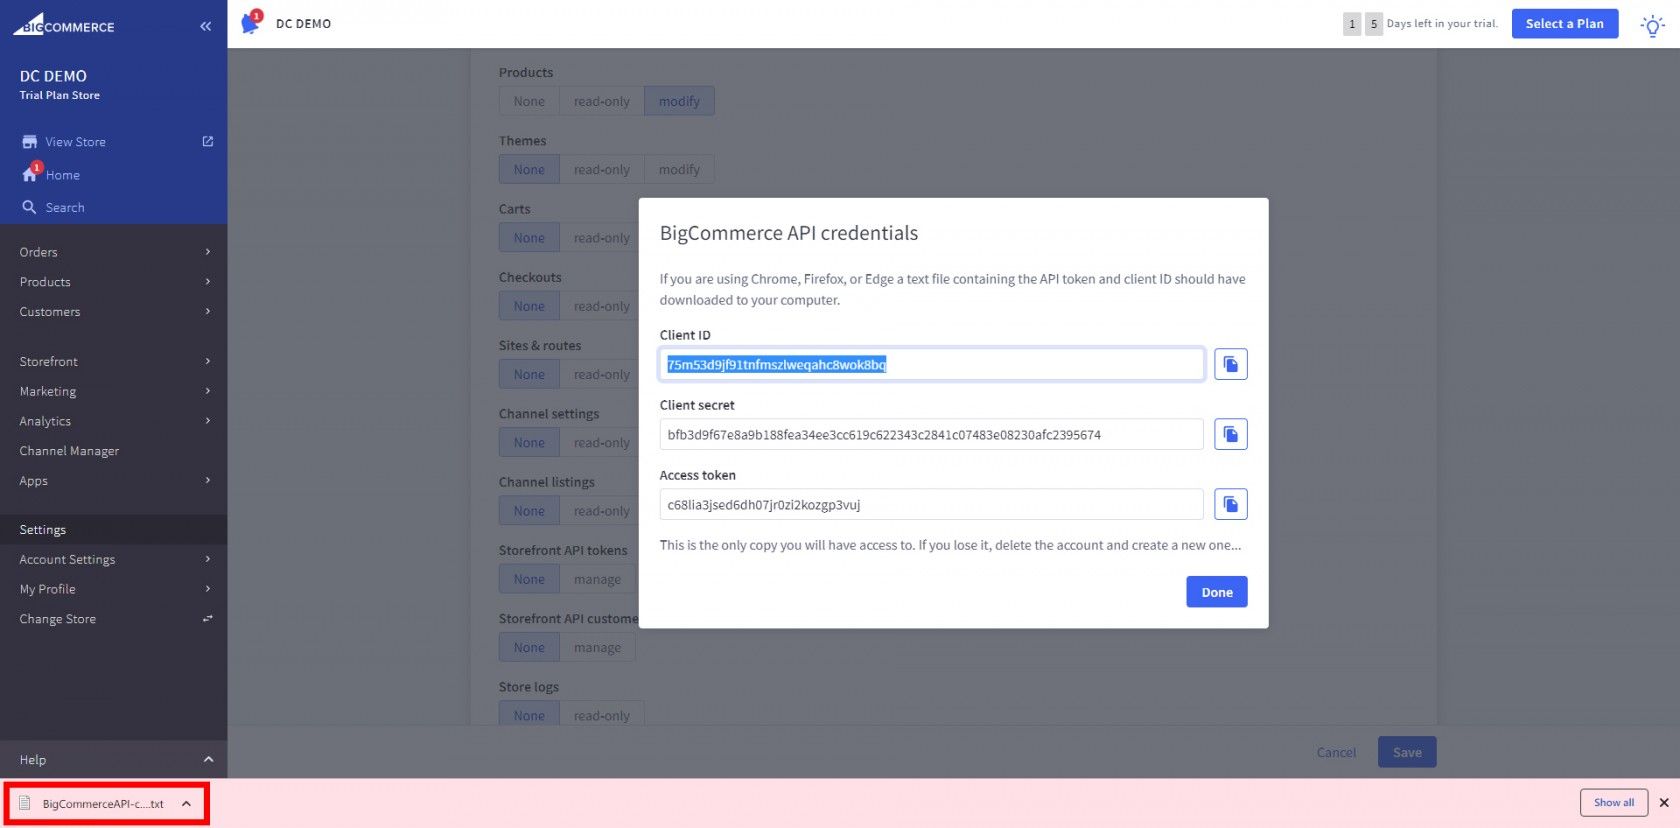Image resolution: width=1680 pixels, height=828 pixels.
Task: Expand the Marketing menu chevron
Action: click(208, 391)
